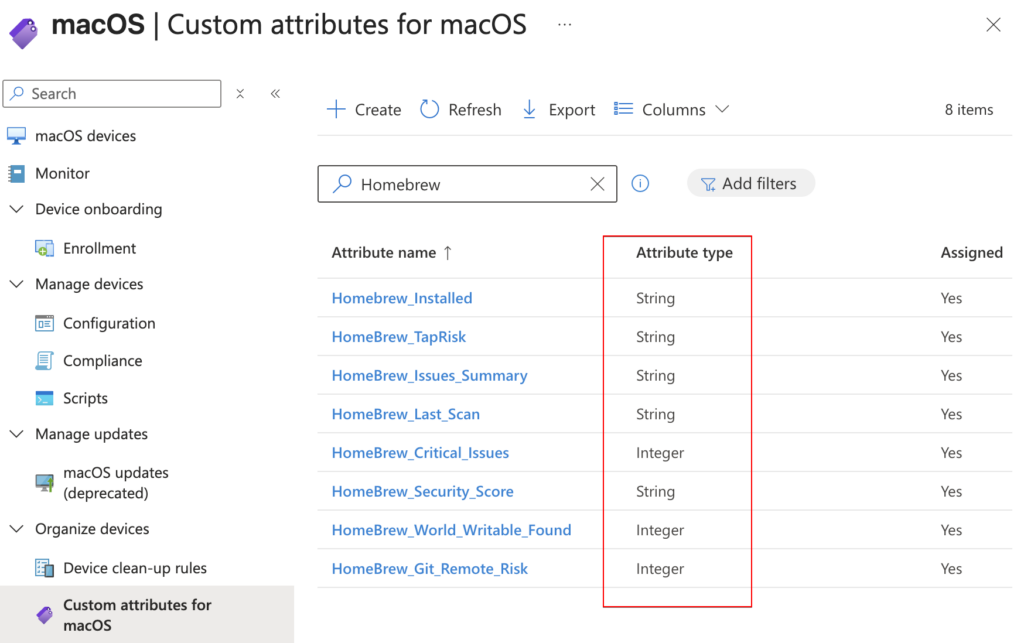The height and width of the screenshot is (643, 1024).
Task: Collapse the sidebar with the double chevron
Action: (x=277, y=92)
